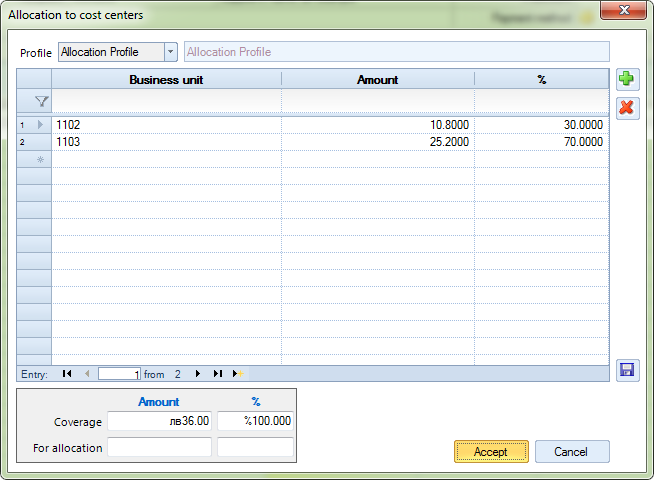
Task: Click For allocation amount field
Action: (159, 447)
